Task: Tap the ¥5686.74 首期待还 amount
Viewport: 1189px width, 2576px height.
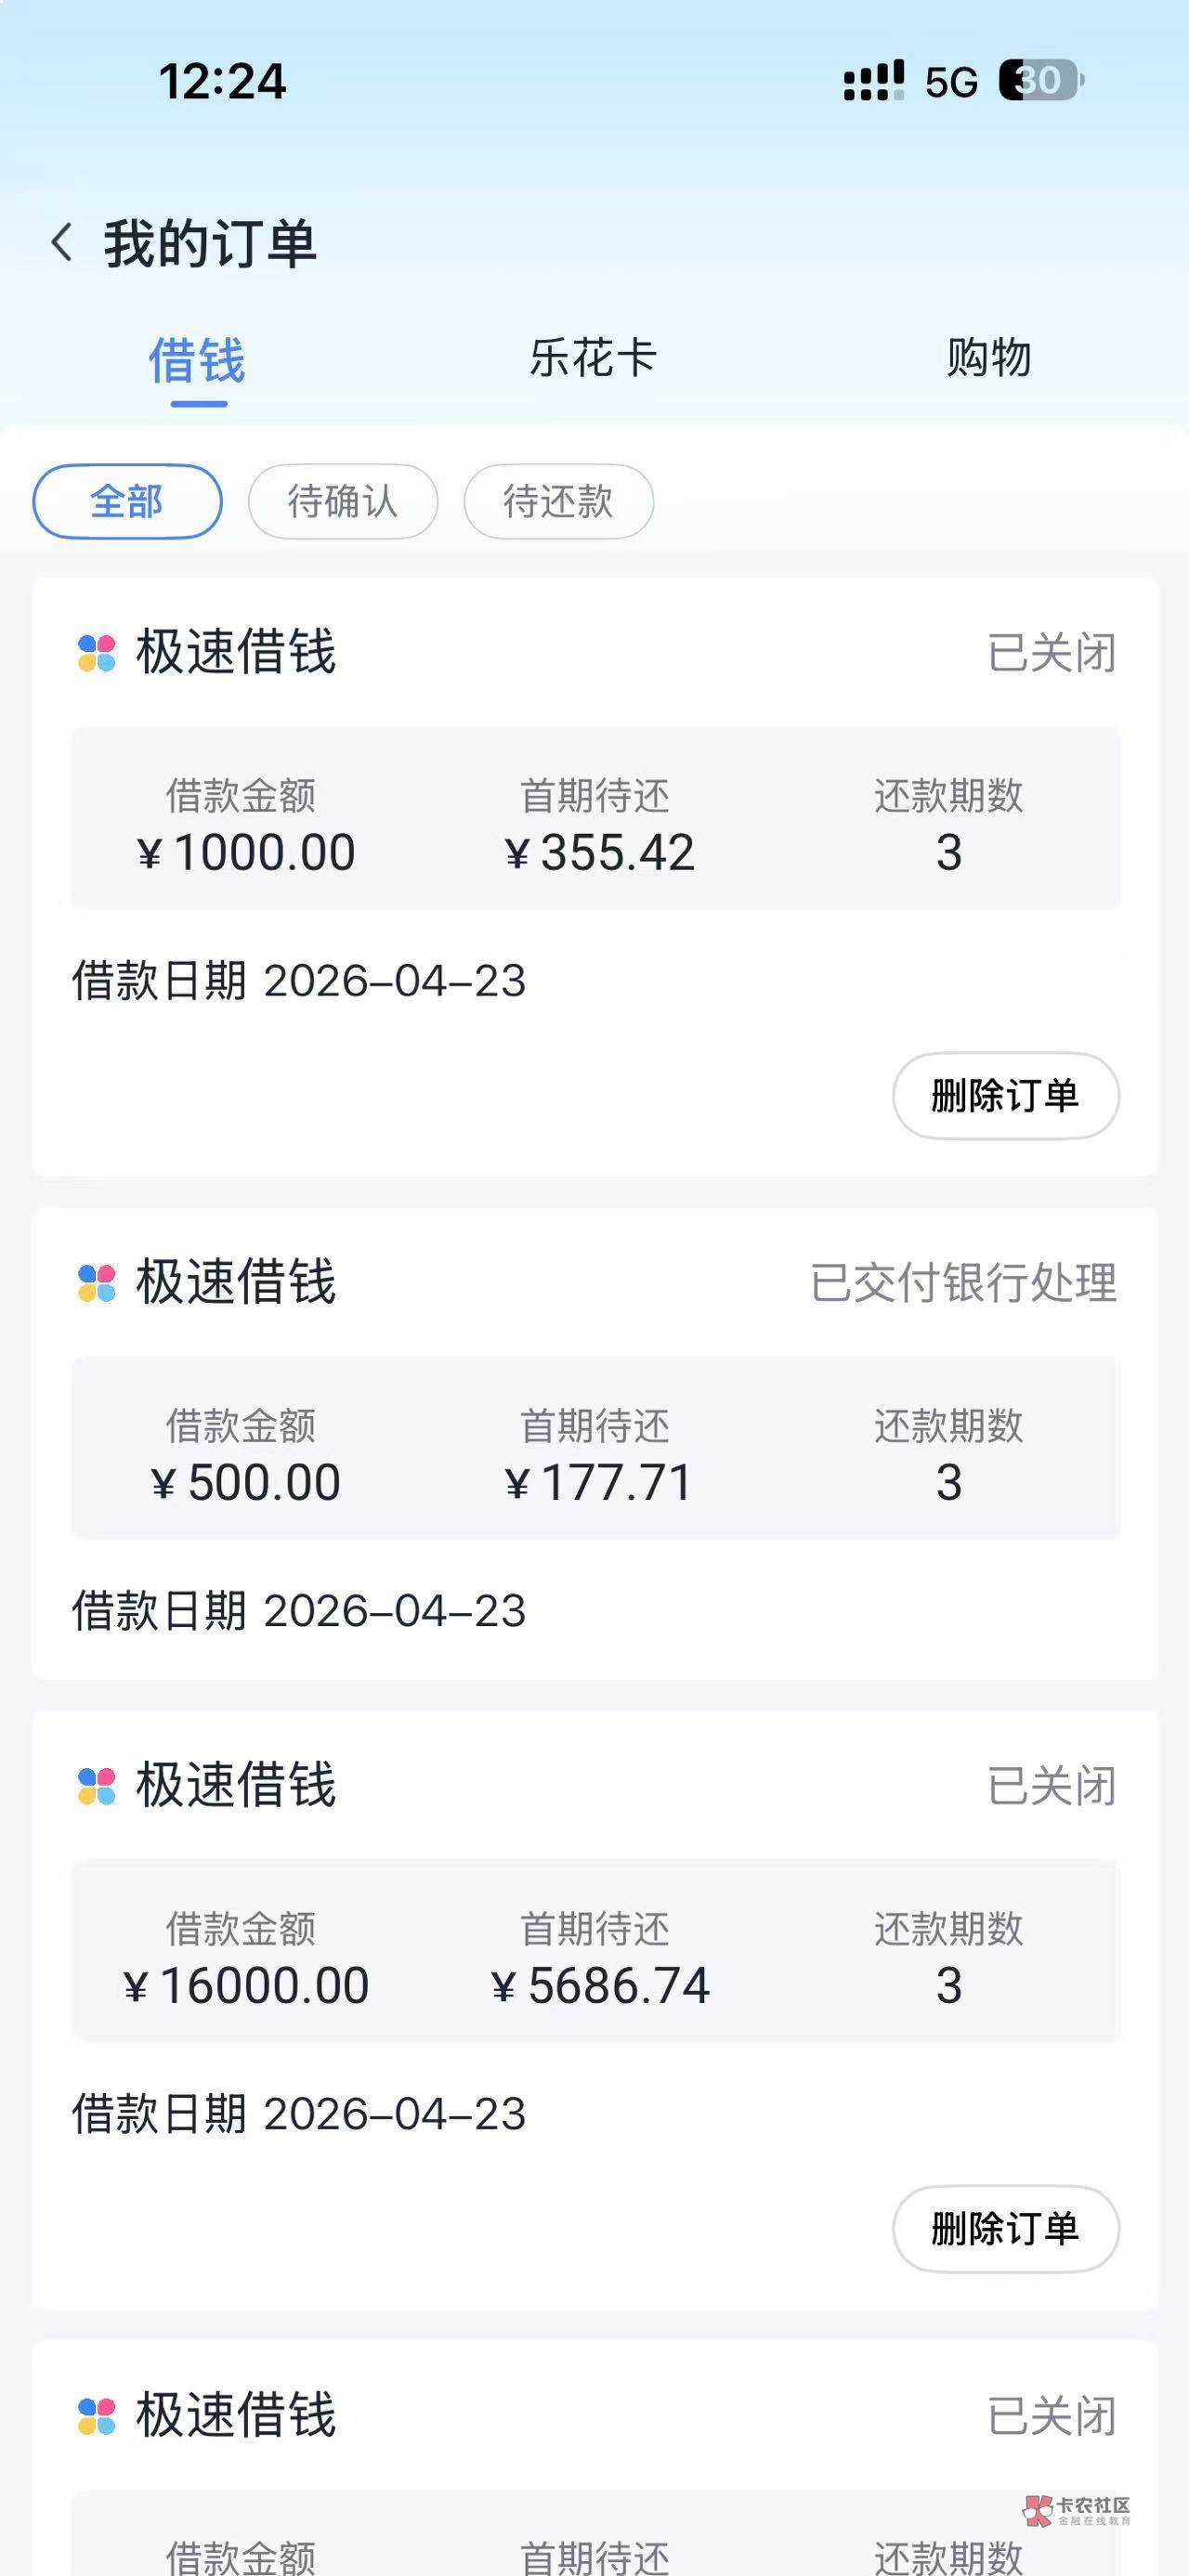Action: (600, 1986)
